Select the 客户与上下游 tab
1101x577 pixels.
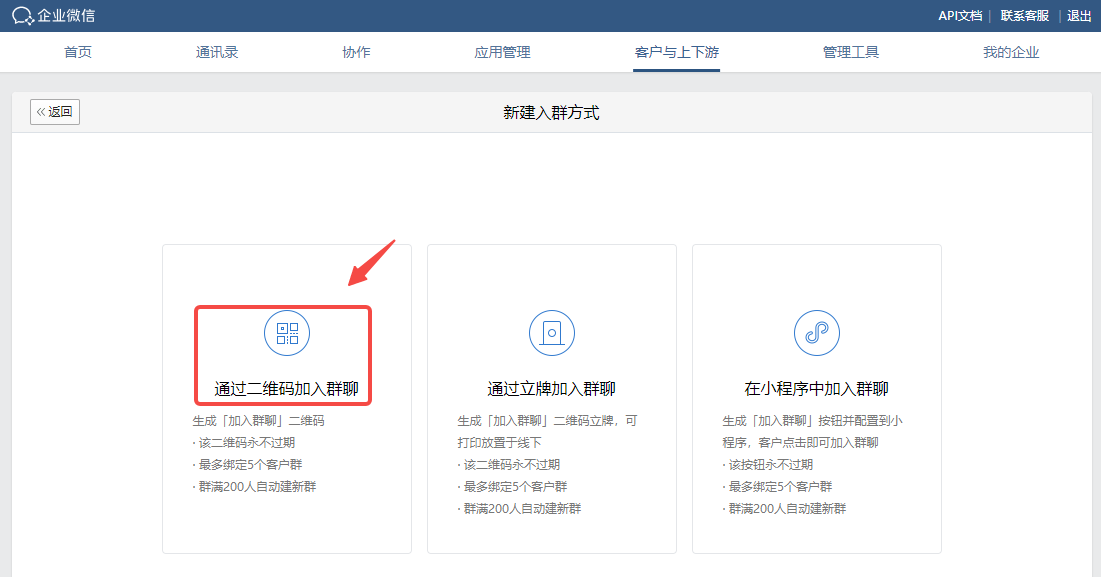(677, 52)
